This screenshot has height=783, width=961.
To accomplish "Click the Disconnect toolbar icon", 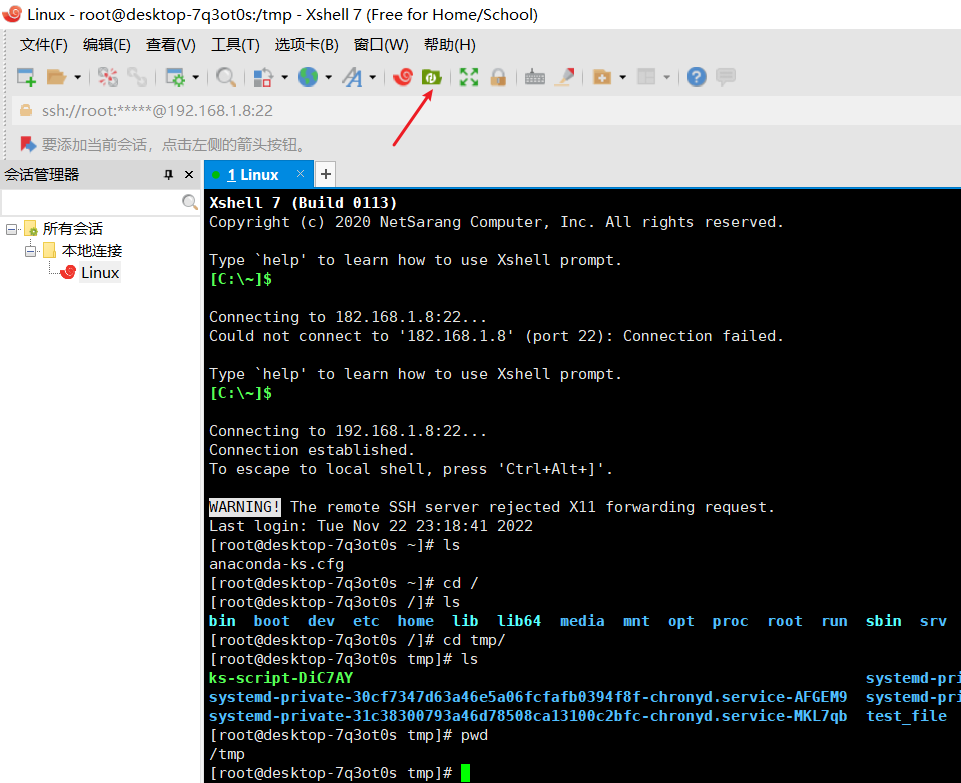I will (108, 77).
